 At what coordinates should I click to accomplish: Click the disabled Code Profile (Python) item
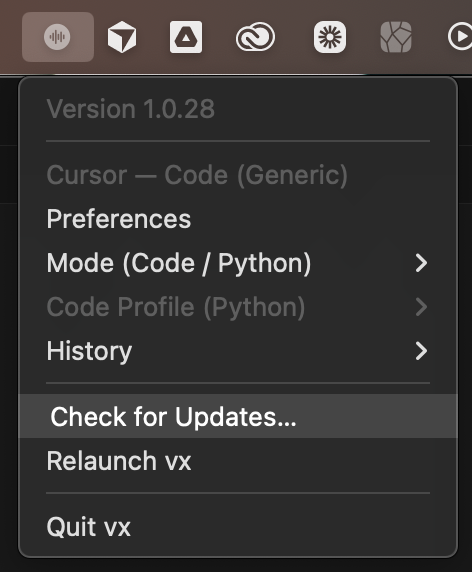click(x=238, y=307)
